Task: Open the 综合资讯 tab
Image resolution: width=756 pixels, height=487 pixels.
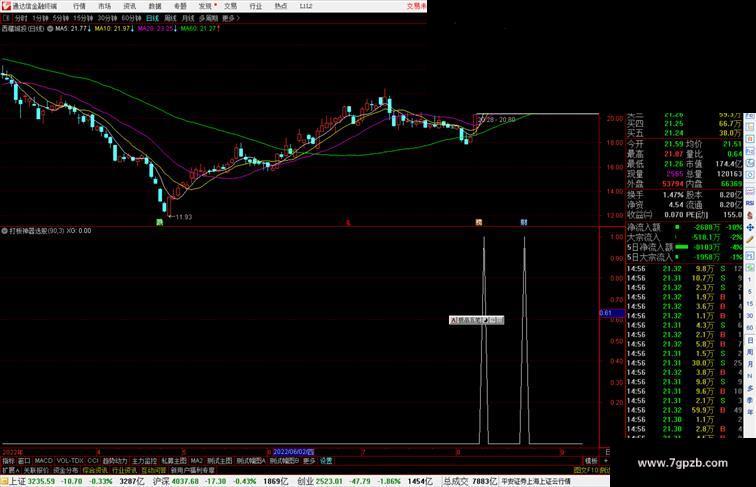Action: (x=95, y=470)
